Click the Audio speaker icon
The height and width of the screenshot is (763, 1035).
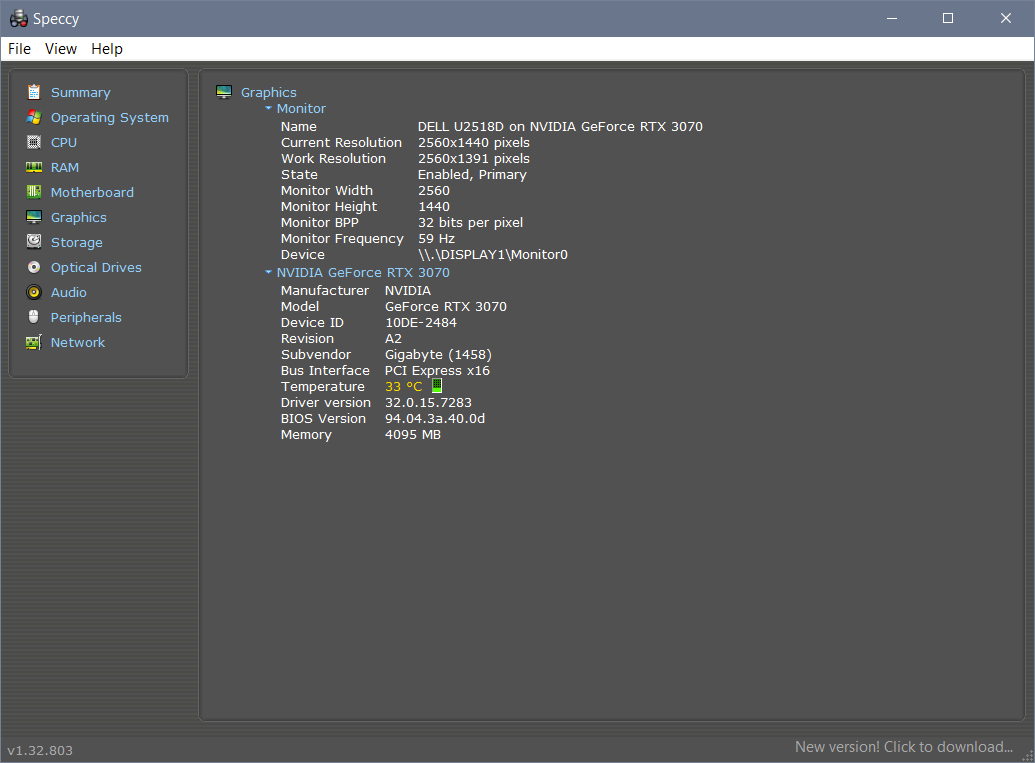[x=34, y=292]
